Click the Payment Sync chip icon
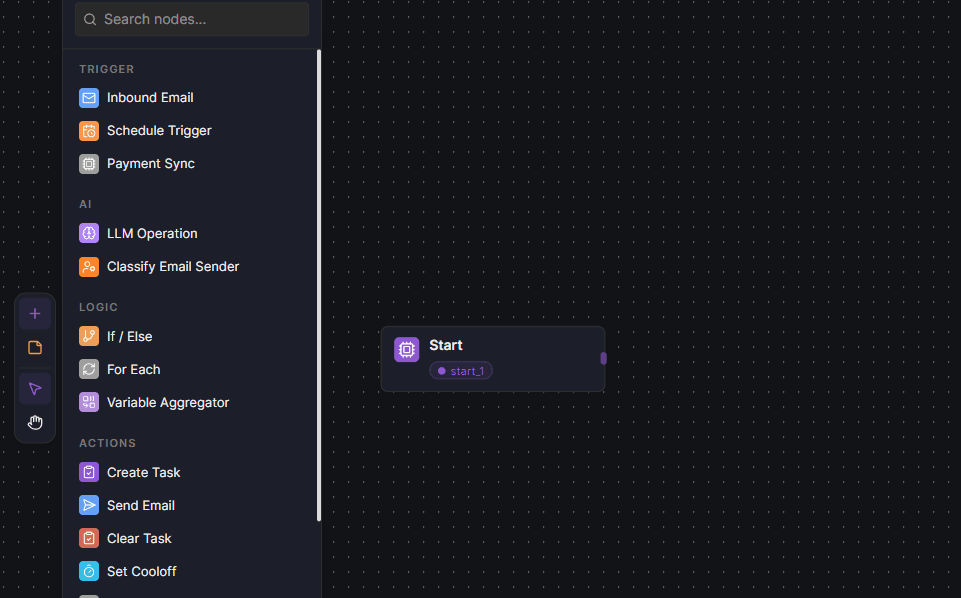The image size is (961, 598). (x=89, y=164)
